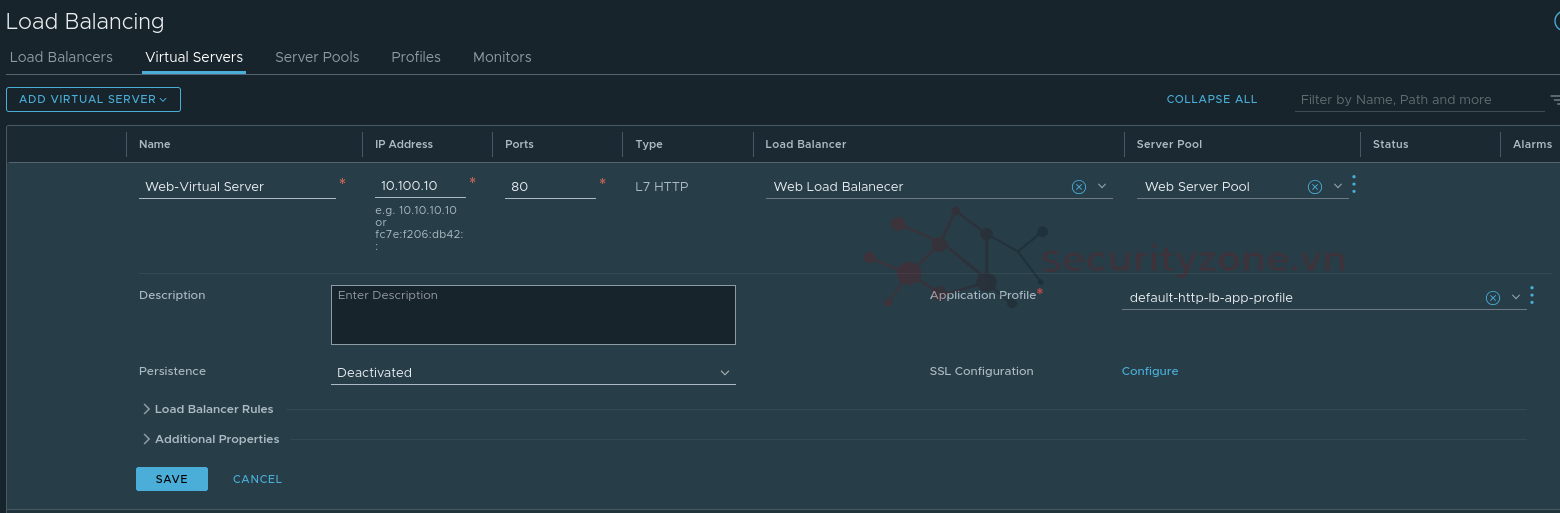This screenshot has height=513, width=1560.
Task: Switch to the Monitors tab
Action: [x=502, y=57]
